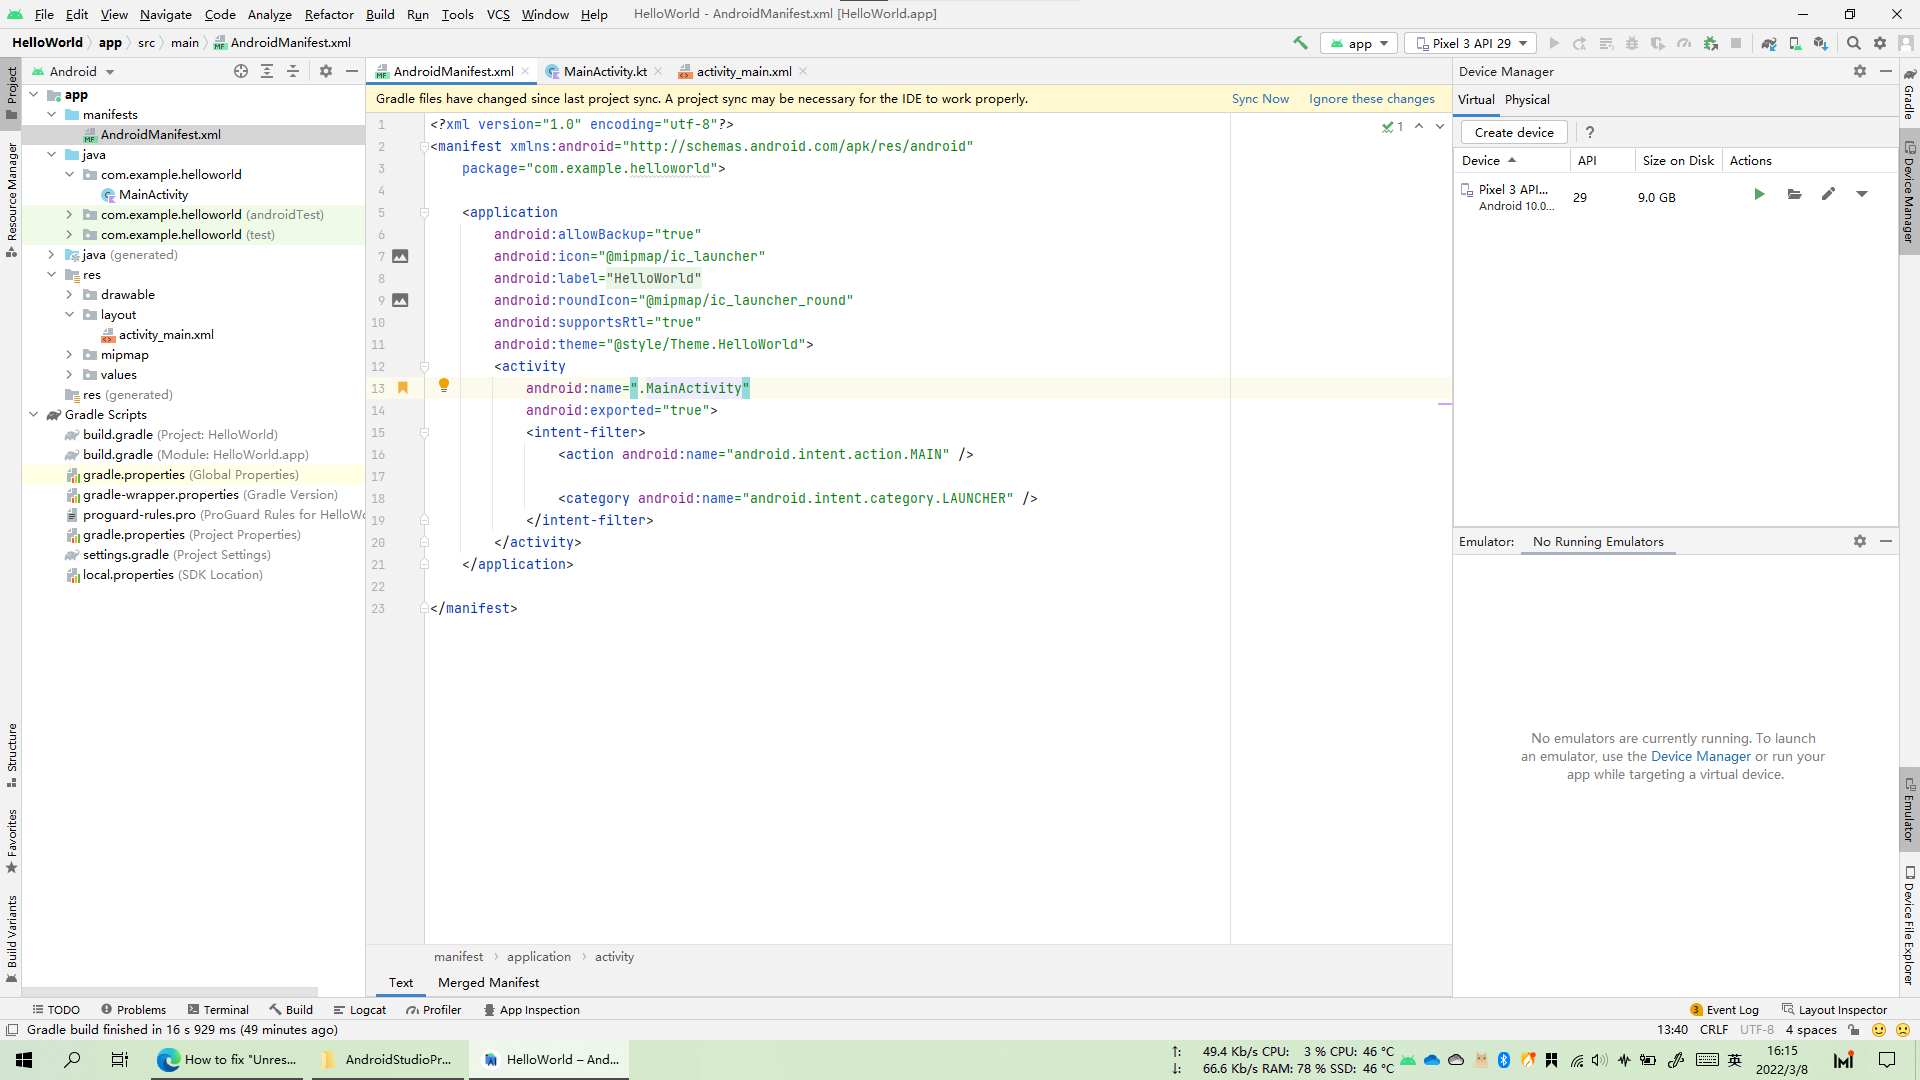Open Emulator panel settings gear
The width and height of the screenshot is (1920, 1080).
coord(1860,541)
